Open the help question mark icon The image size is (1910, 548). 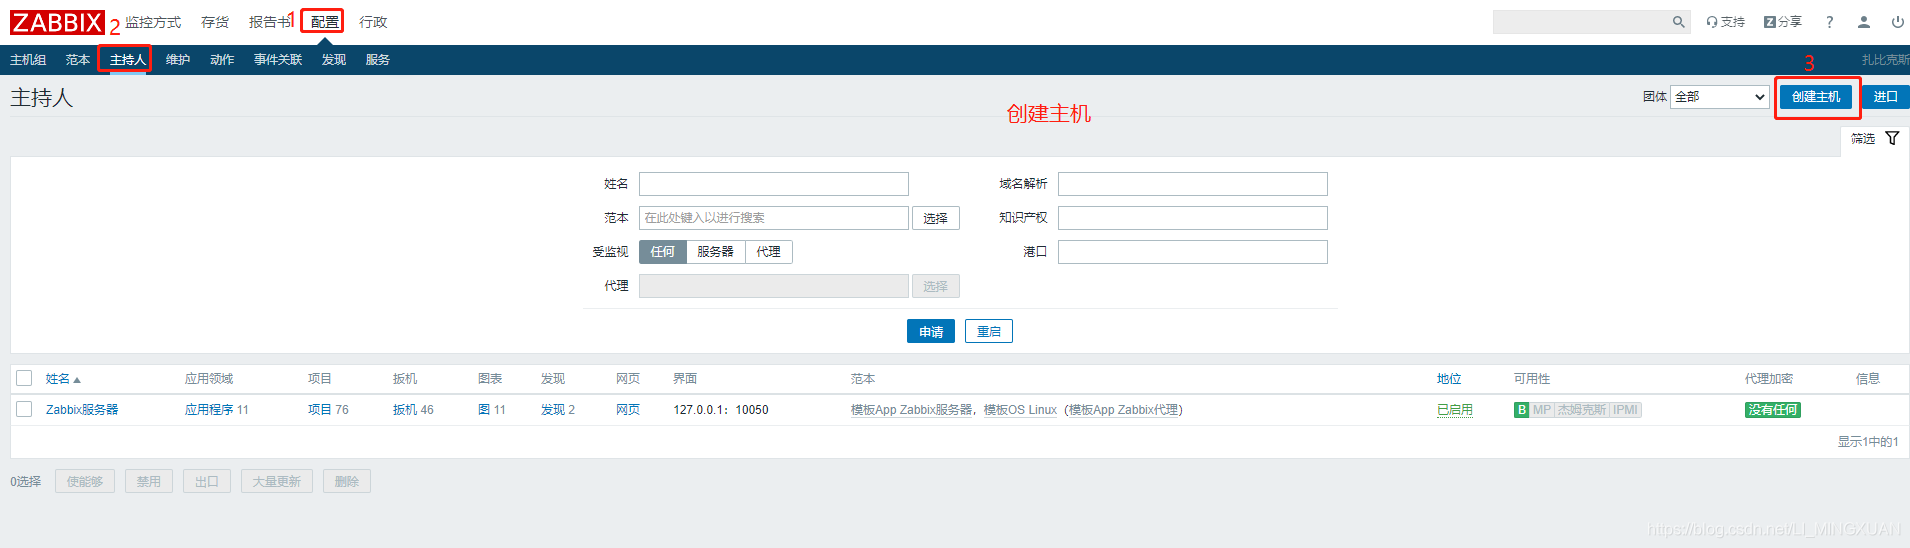tap(1829, 22)
